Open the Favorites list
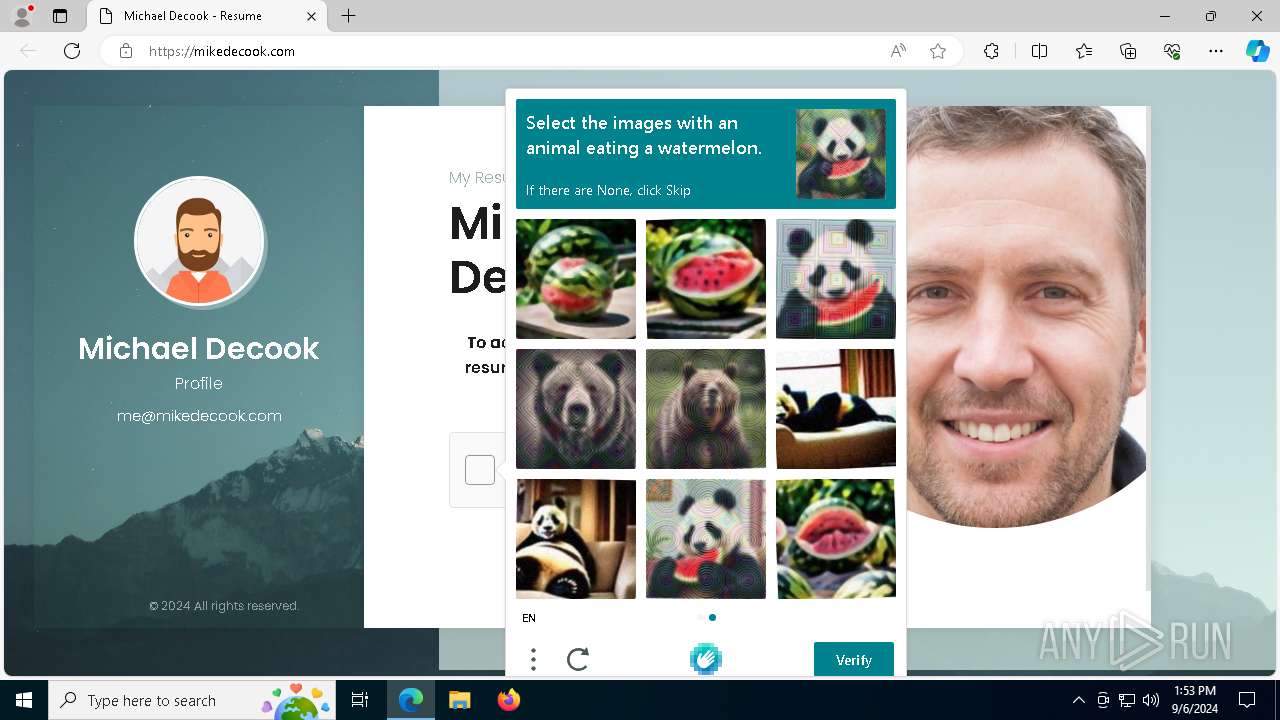 [1084, 51]
